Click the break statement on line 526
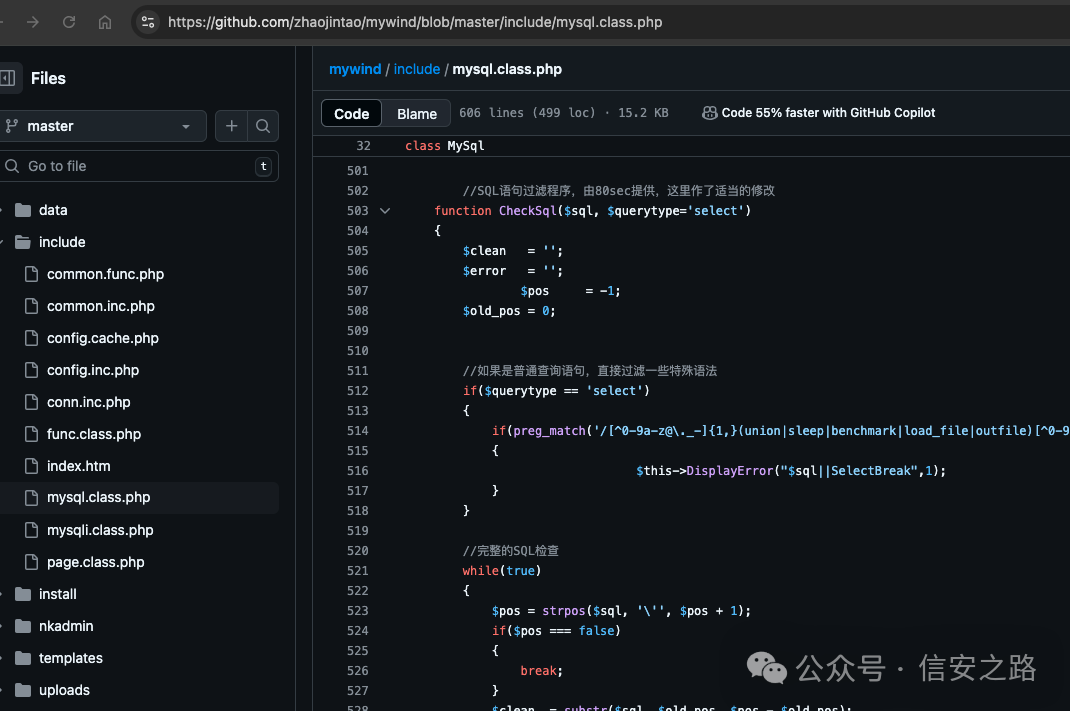This screenshot has width=1070, height=711. [541, 671]
